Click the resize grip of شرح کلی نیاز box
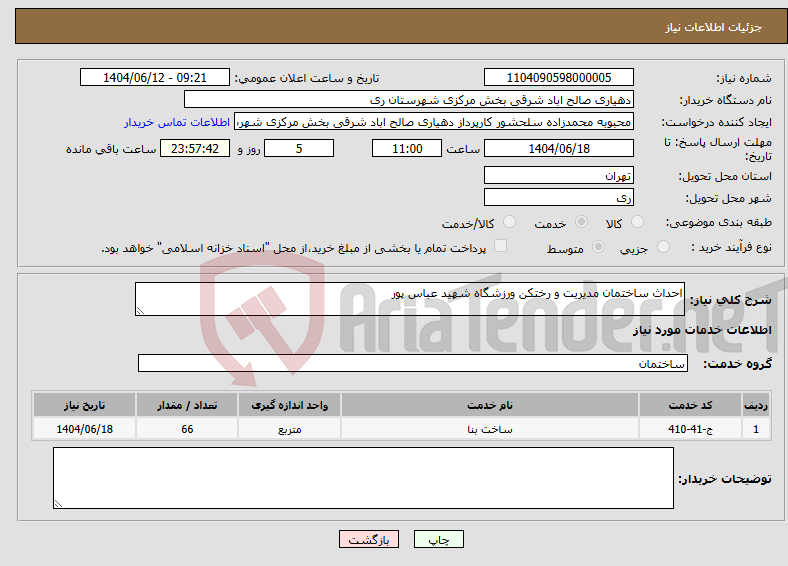788x566 pixels. coord(140,311)
